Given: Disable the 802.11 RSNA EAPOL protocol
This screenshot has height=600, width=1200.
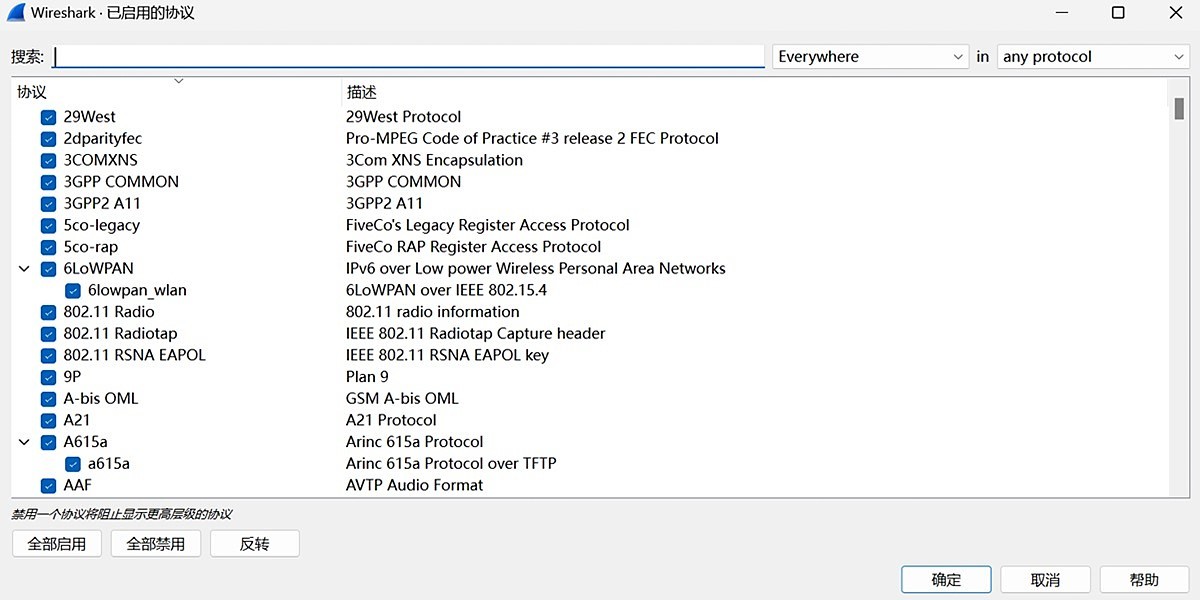Looking at the screenshot, I should point(48,355).
